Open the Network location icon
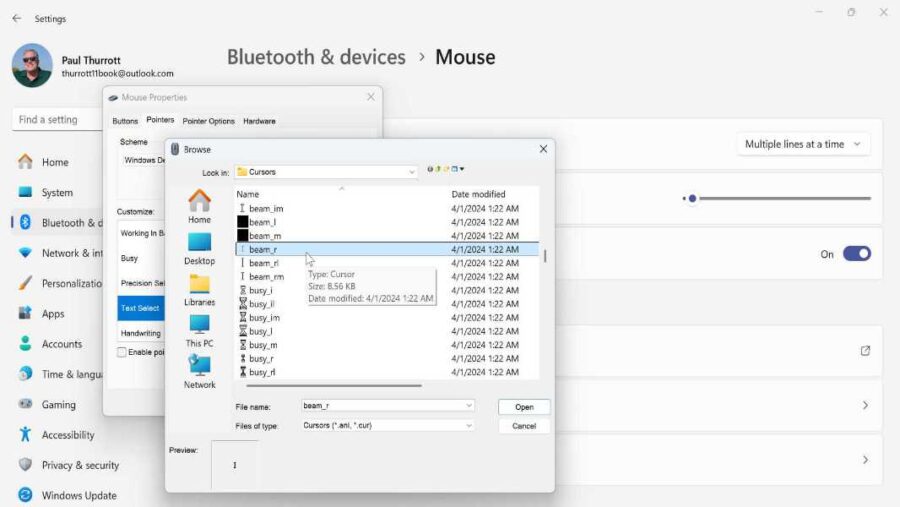The image size is (900, 507). [x=199, y=367]
